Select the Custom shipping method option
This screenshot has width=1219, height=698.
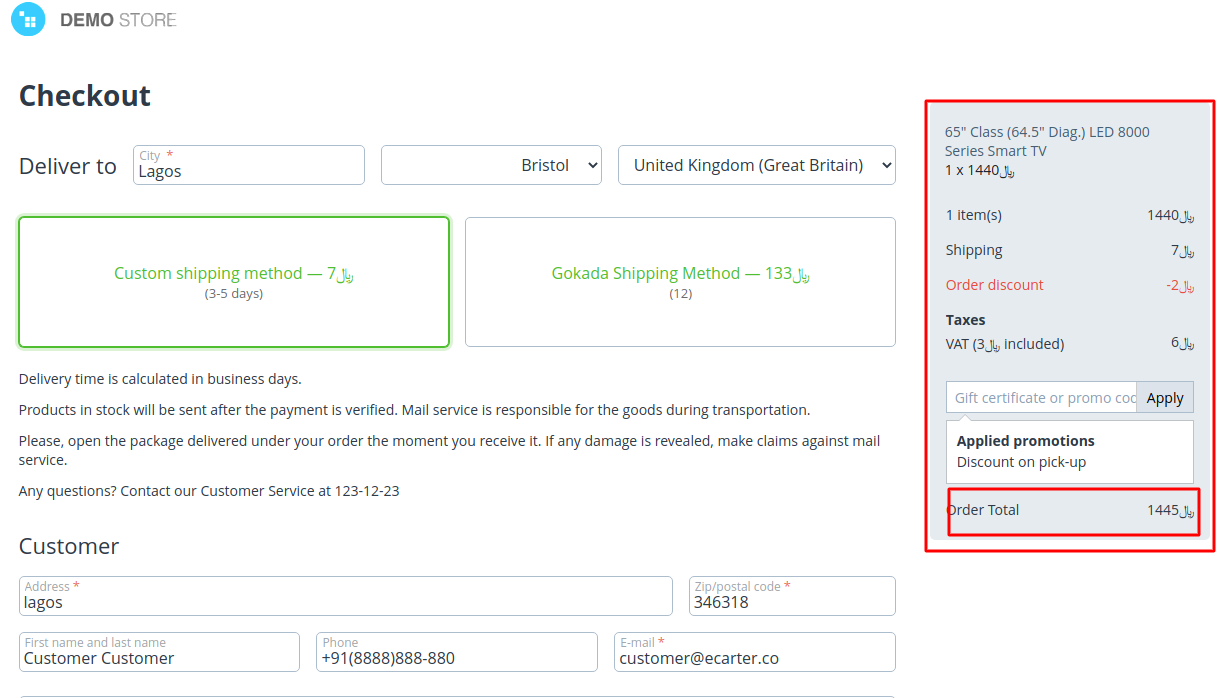[234, 281]
